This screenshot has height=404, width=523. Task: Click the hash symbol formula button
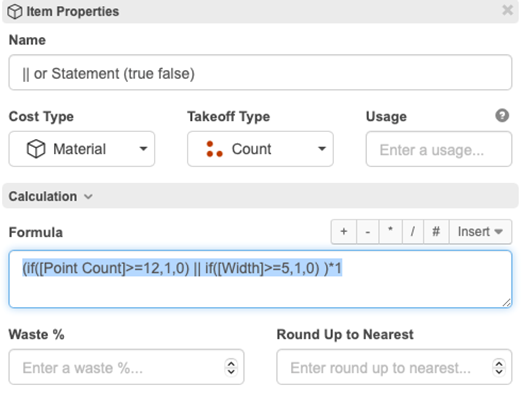436,232
